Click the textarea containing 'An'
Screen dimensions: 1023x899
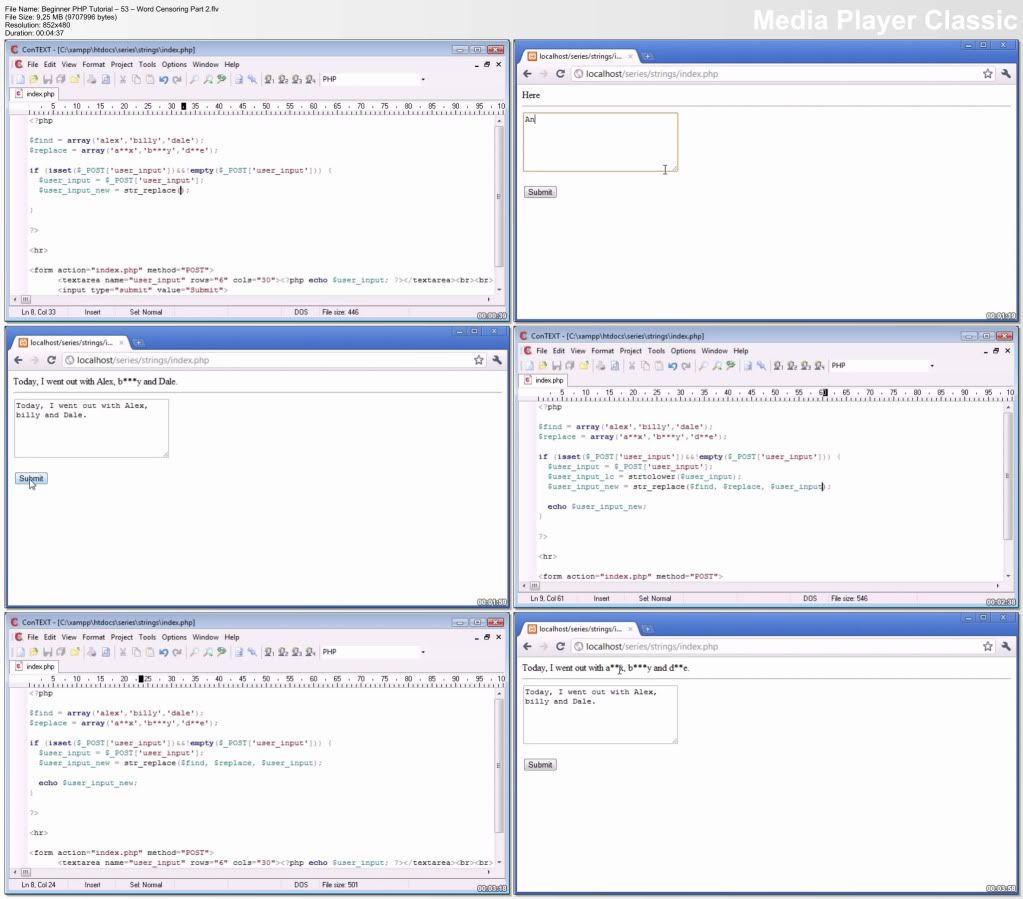point(600,142)
